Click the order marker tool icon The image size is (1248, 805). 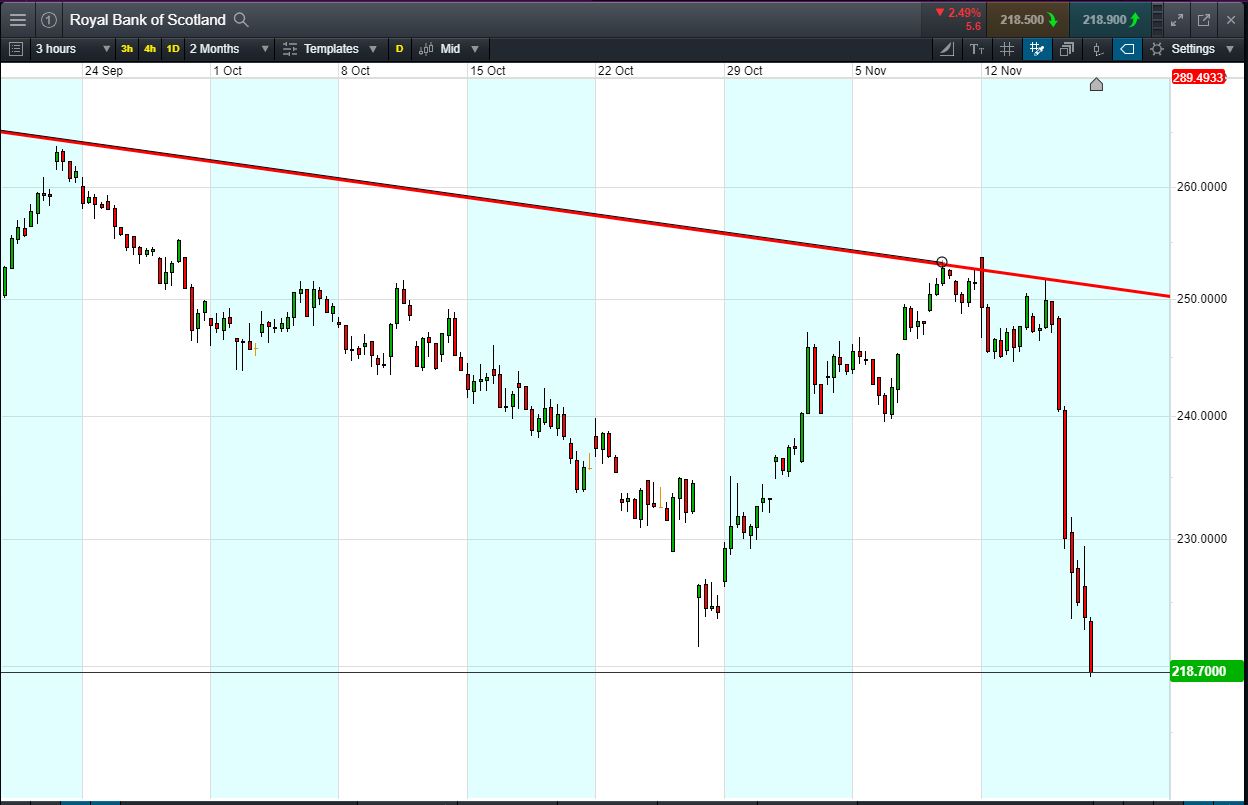pyautogui.click(x=1097, y=48)
